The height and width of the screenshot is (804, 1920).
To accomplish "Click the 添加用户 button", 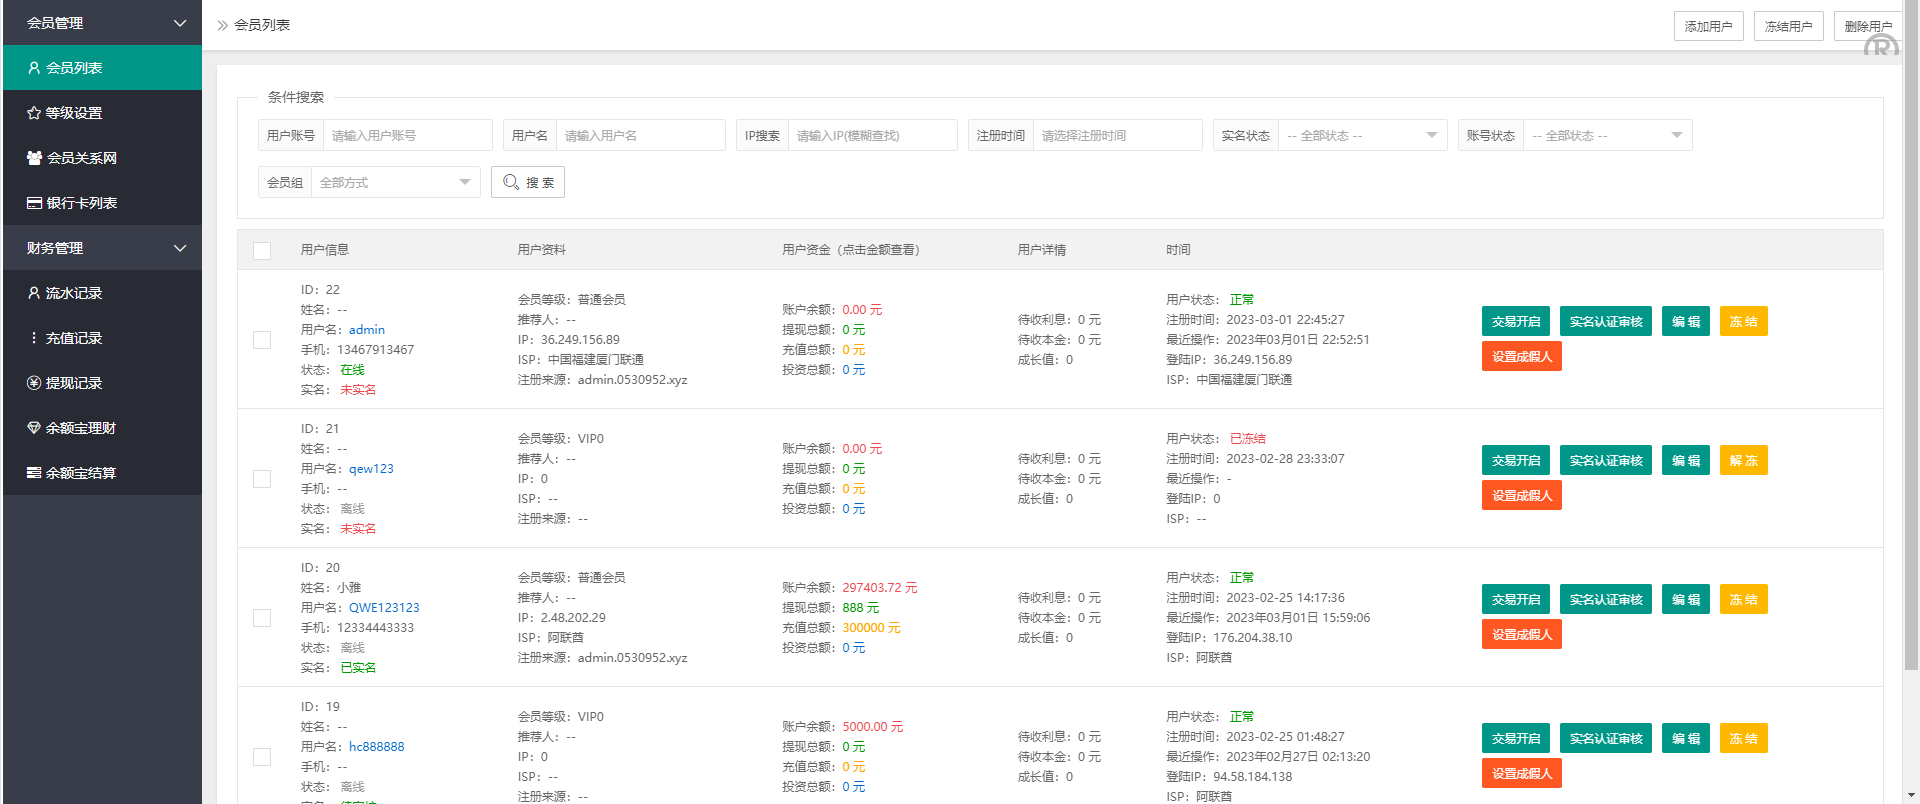I will click(1708, 26).
